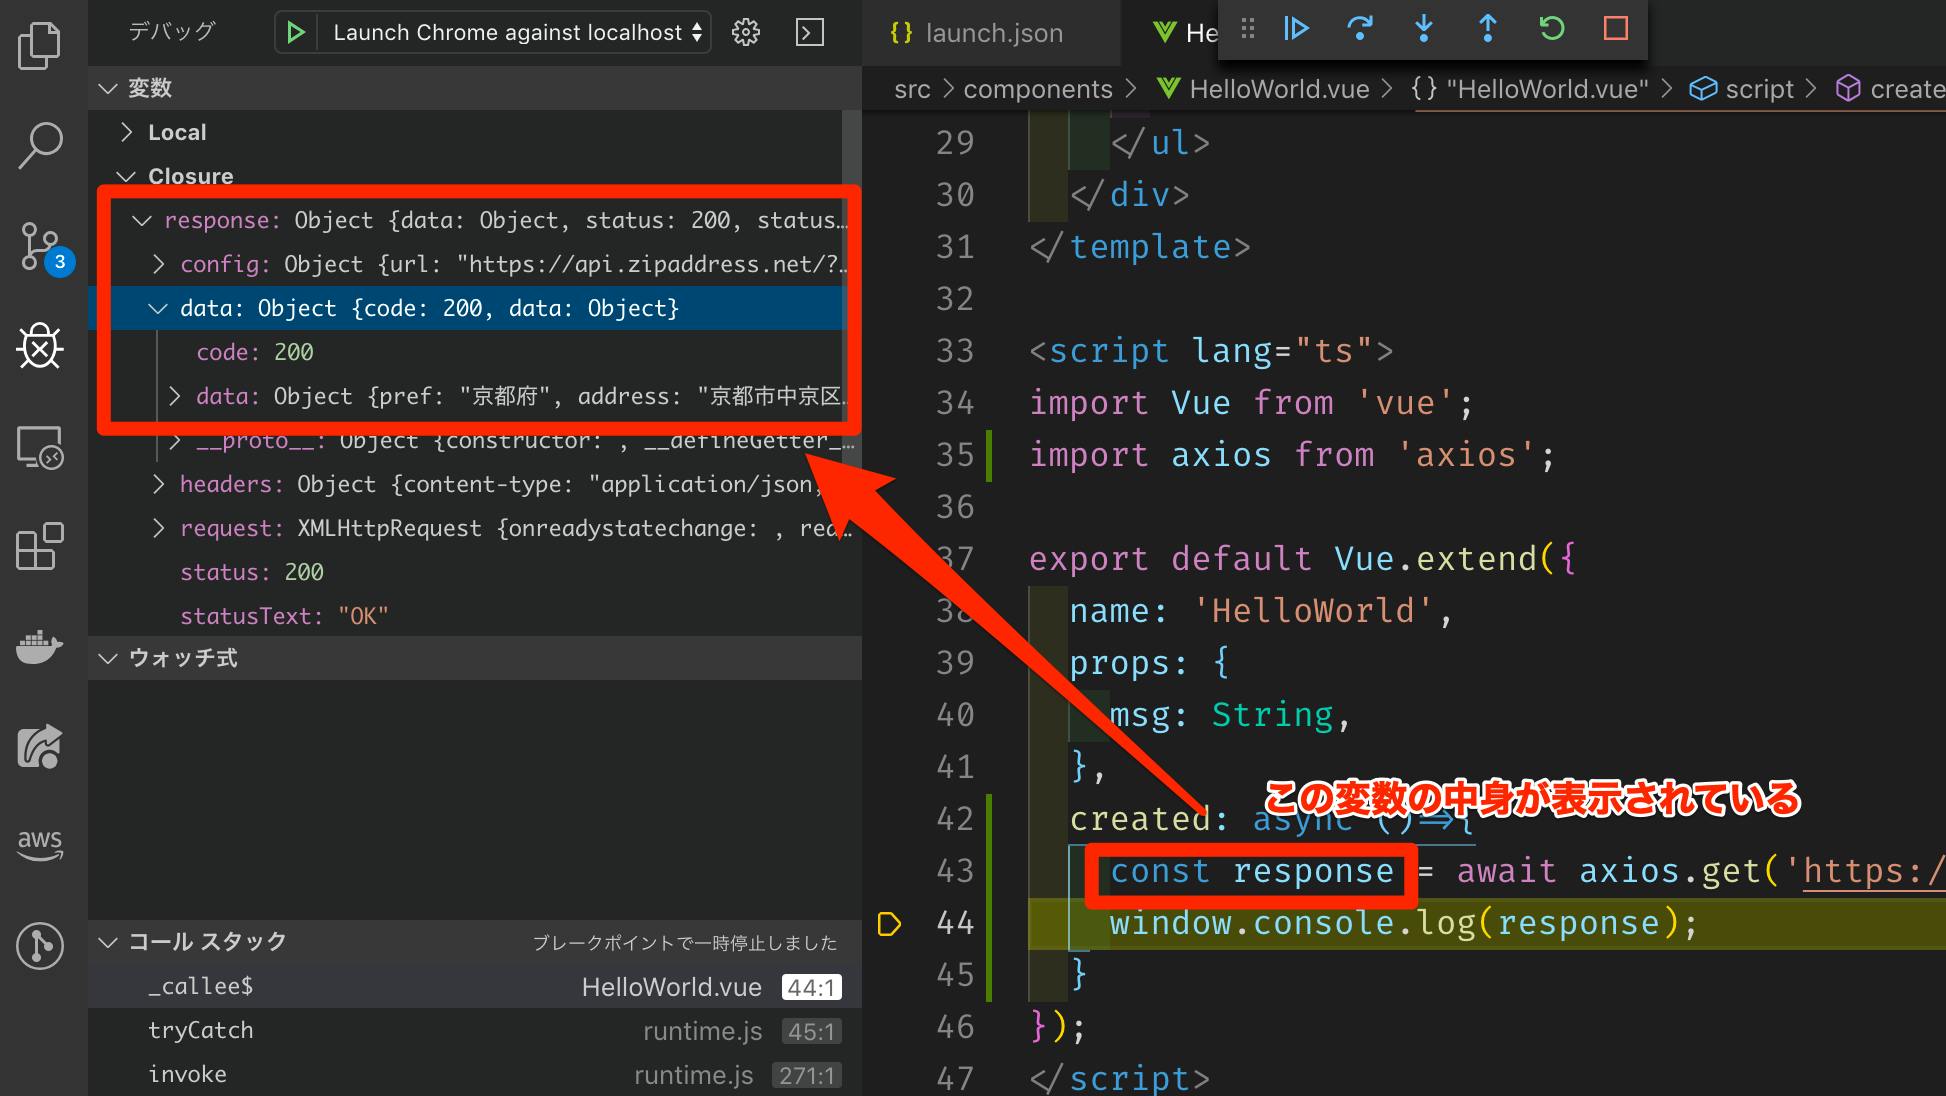1946x1096 pixels.
Task: Click the Step Out icon
Action: 1487,29
